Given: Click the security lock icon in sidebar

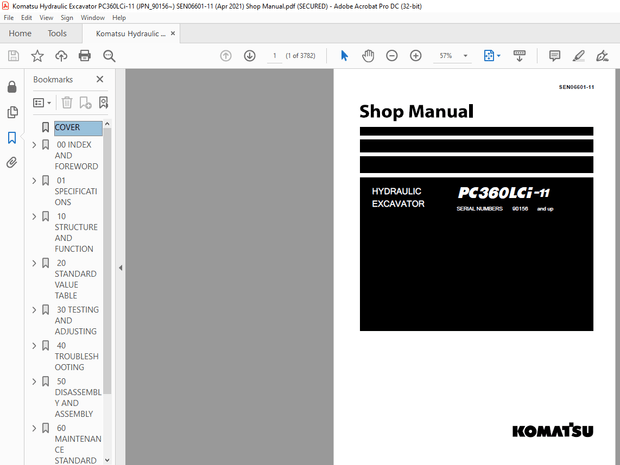Looking at the screenshot, I should [12, 87].
